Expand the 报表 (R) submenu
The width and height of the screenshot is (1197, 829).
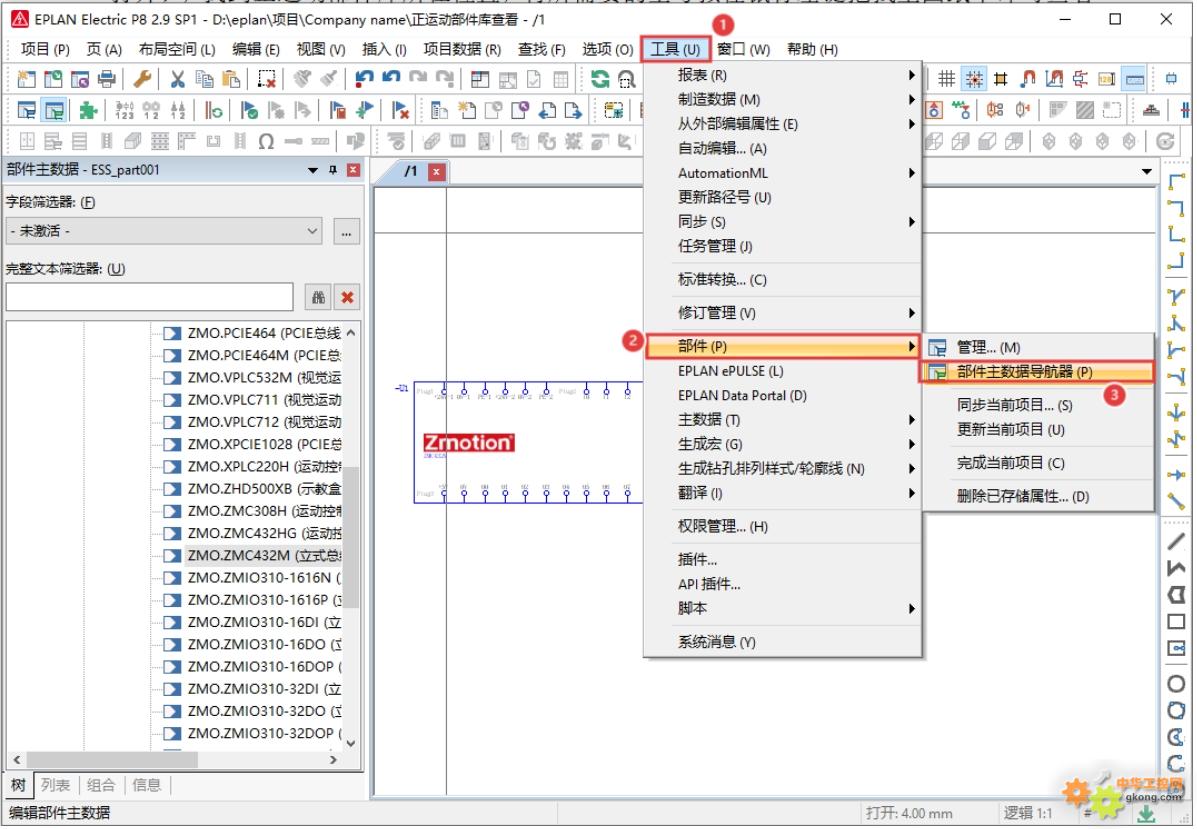(x=783, y=75)
